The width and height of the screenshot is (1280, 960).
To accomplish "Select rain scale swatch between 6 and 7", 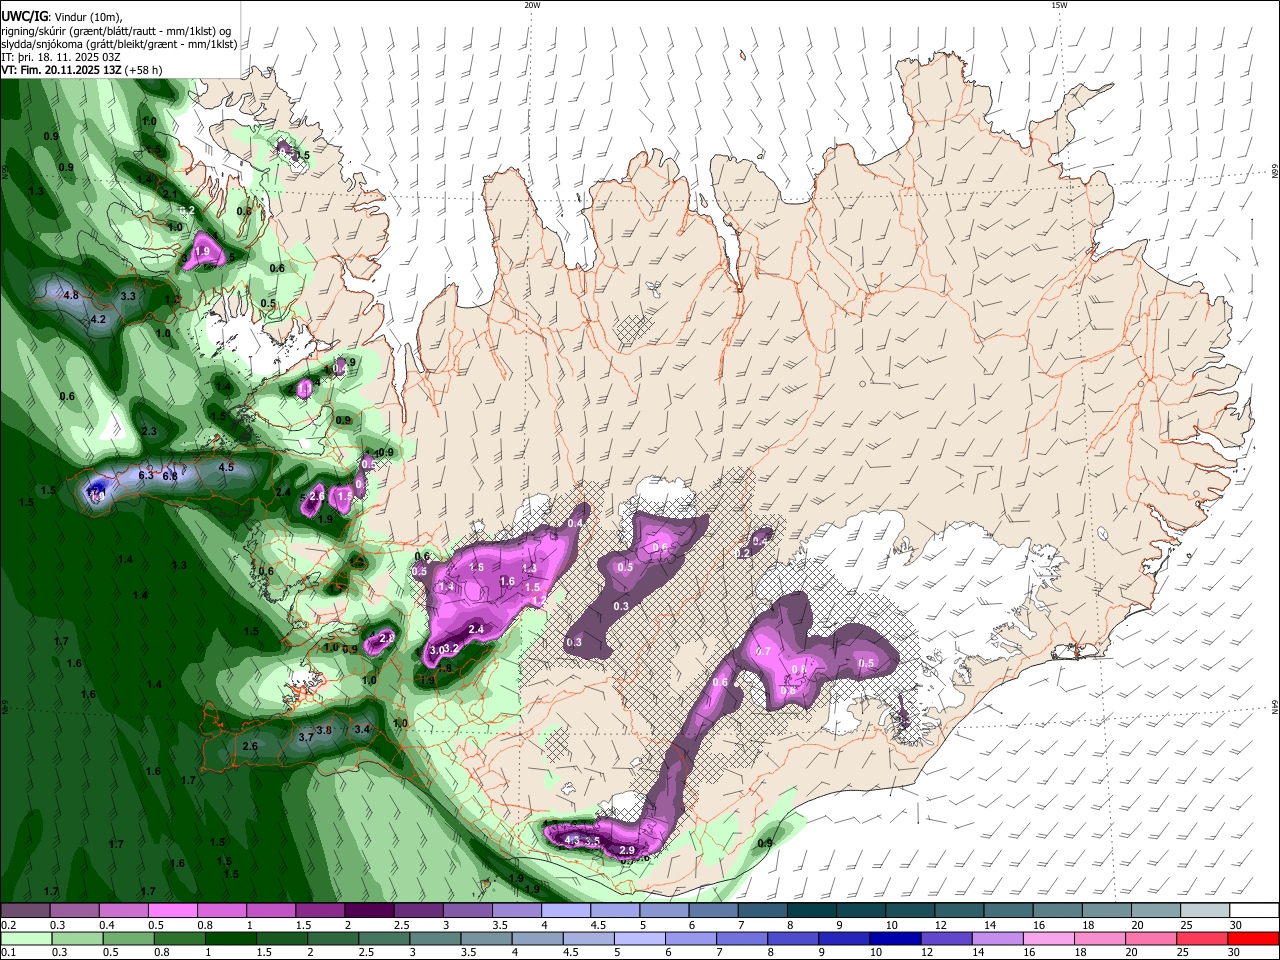I will (x=691, y=938).
